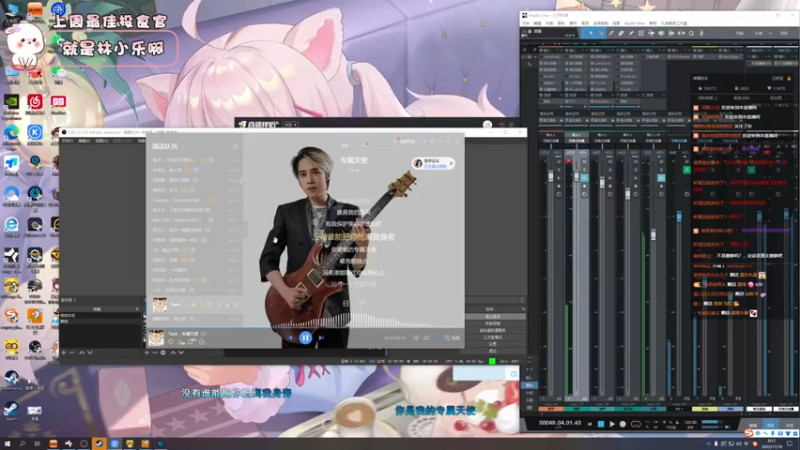
Task: Open the 文件 menu in Studio One
Action: click(x=526, y=23)
